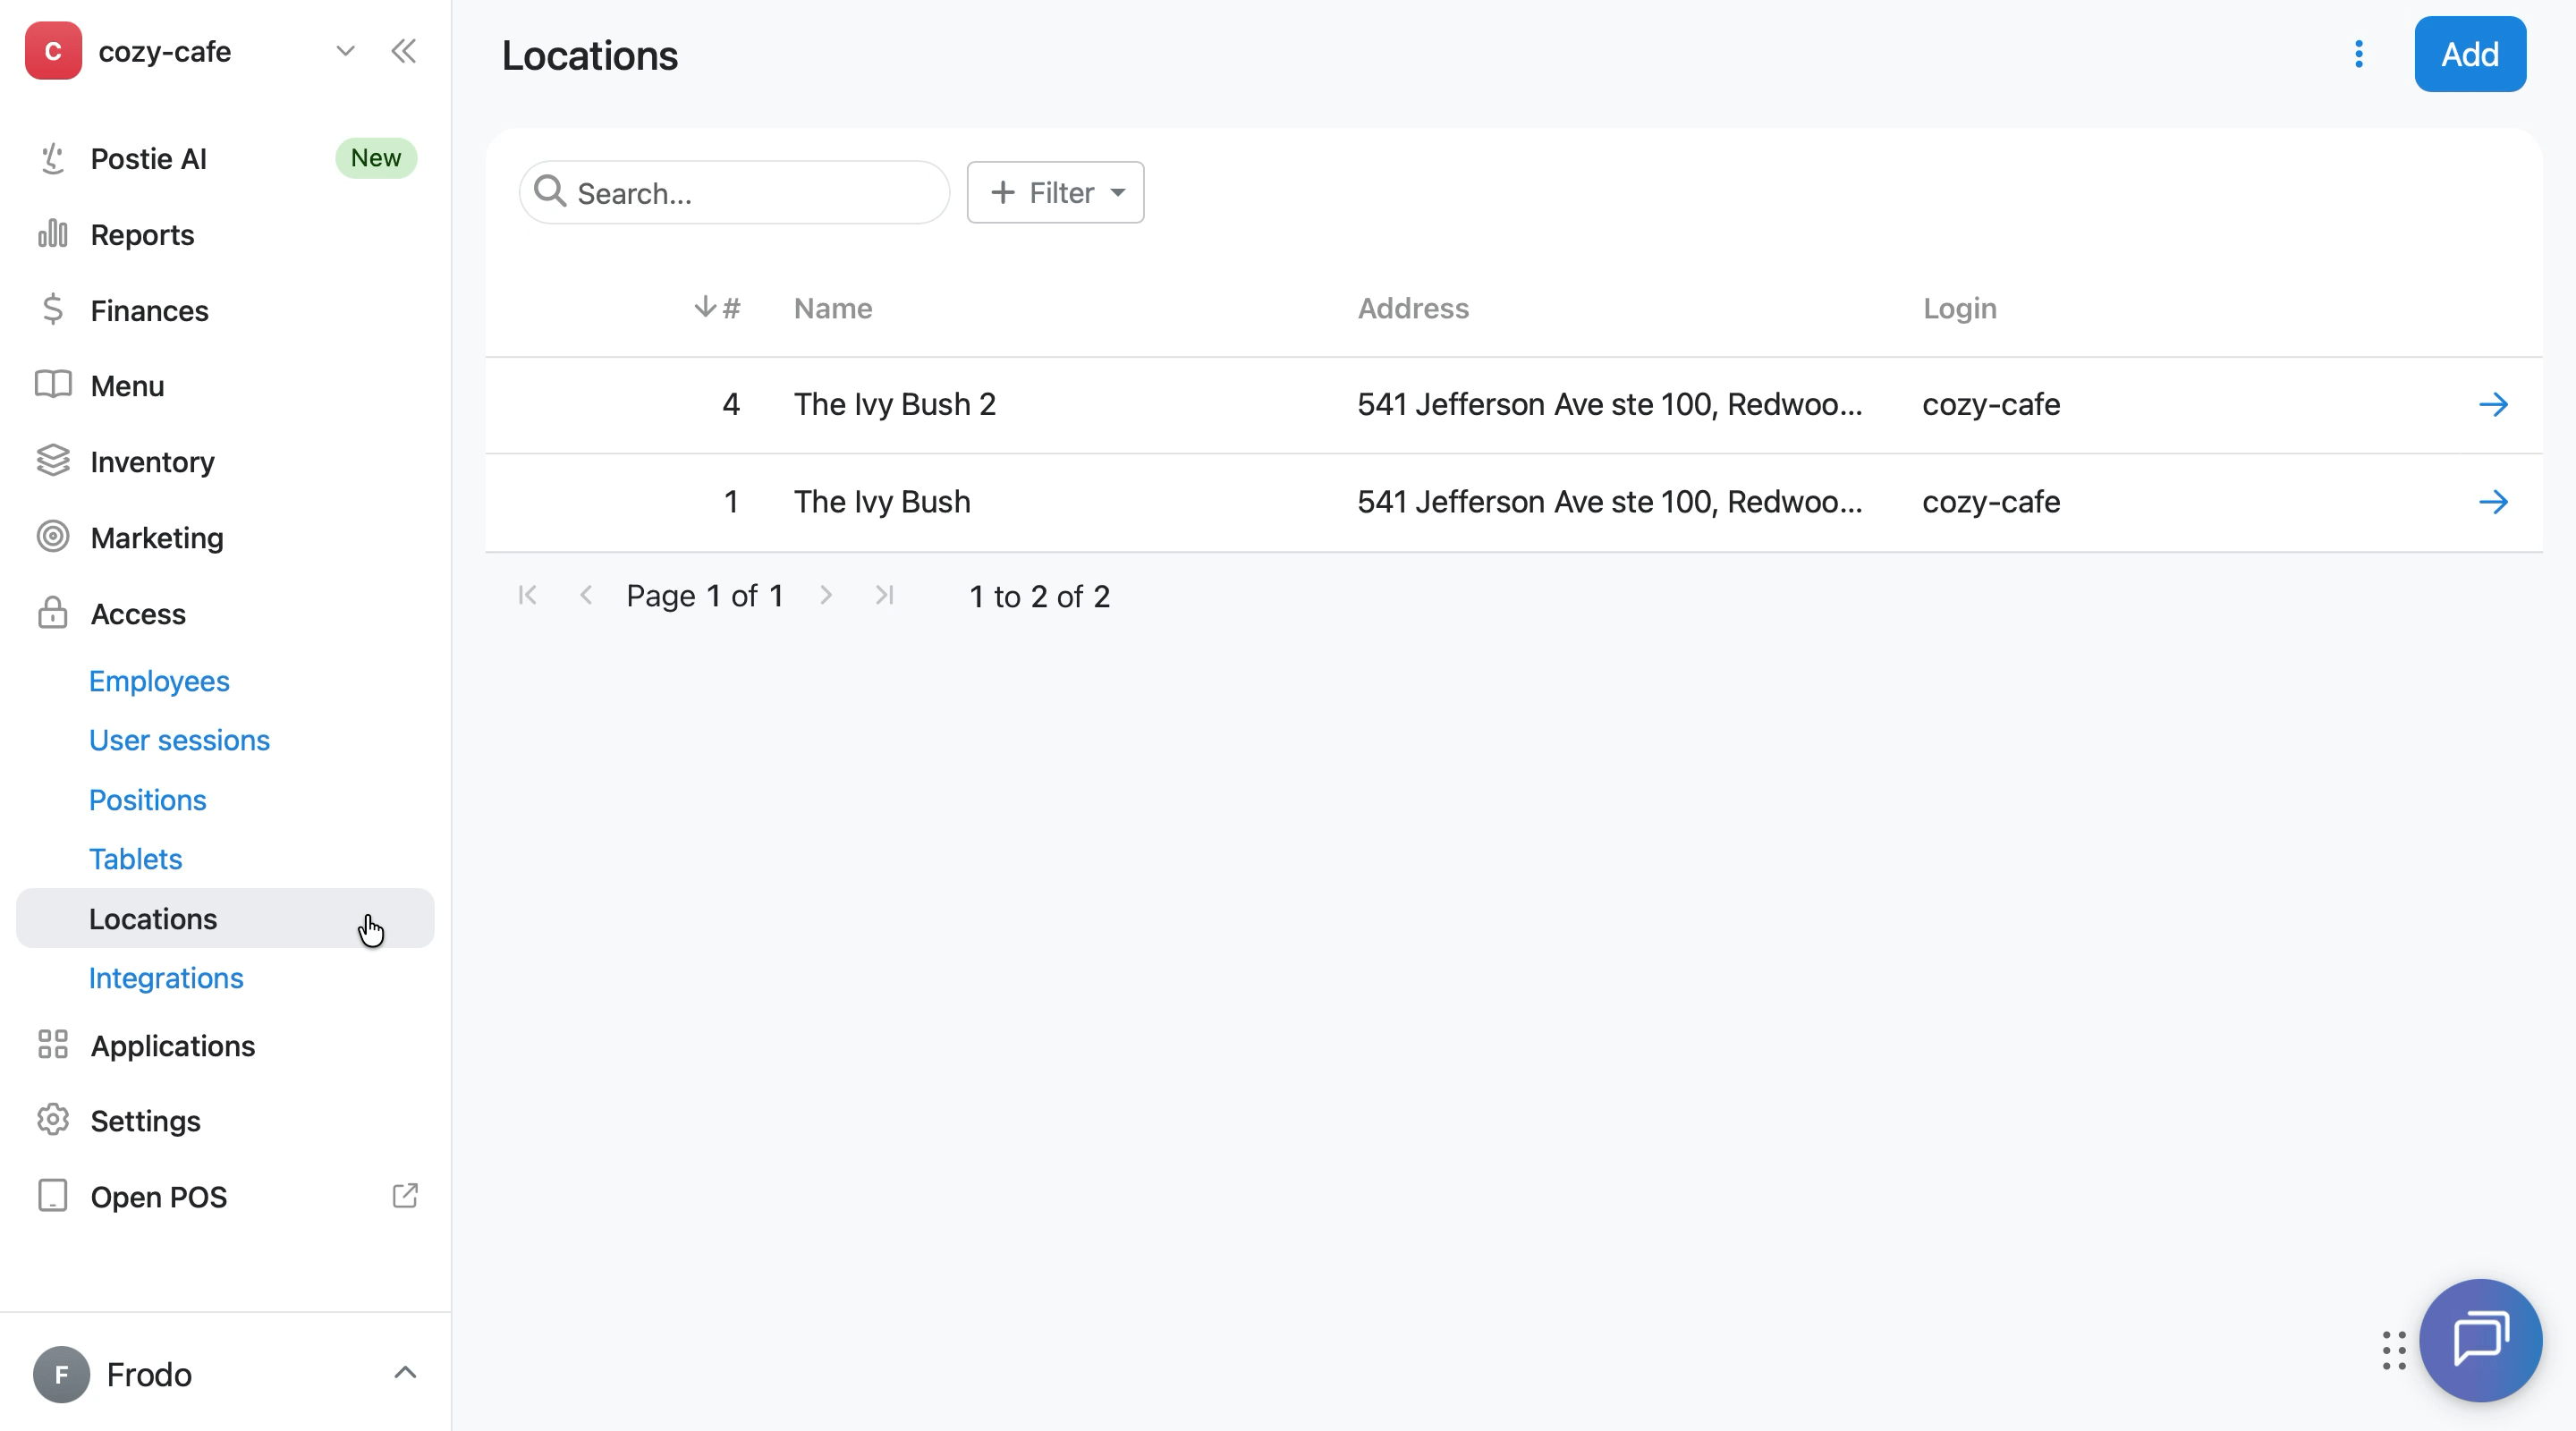Open Postie AI from the sidebar
The image size is (2576, 1431).
149,159
